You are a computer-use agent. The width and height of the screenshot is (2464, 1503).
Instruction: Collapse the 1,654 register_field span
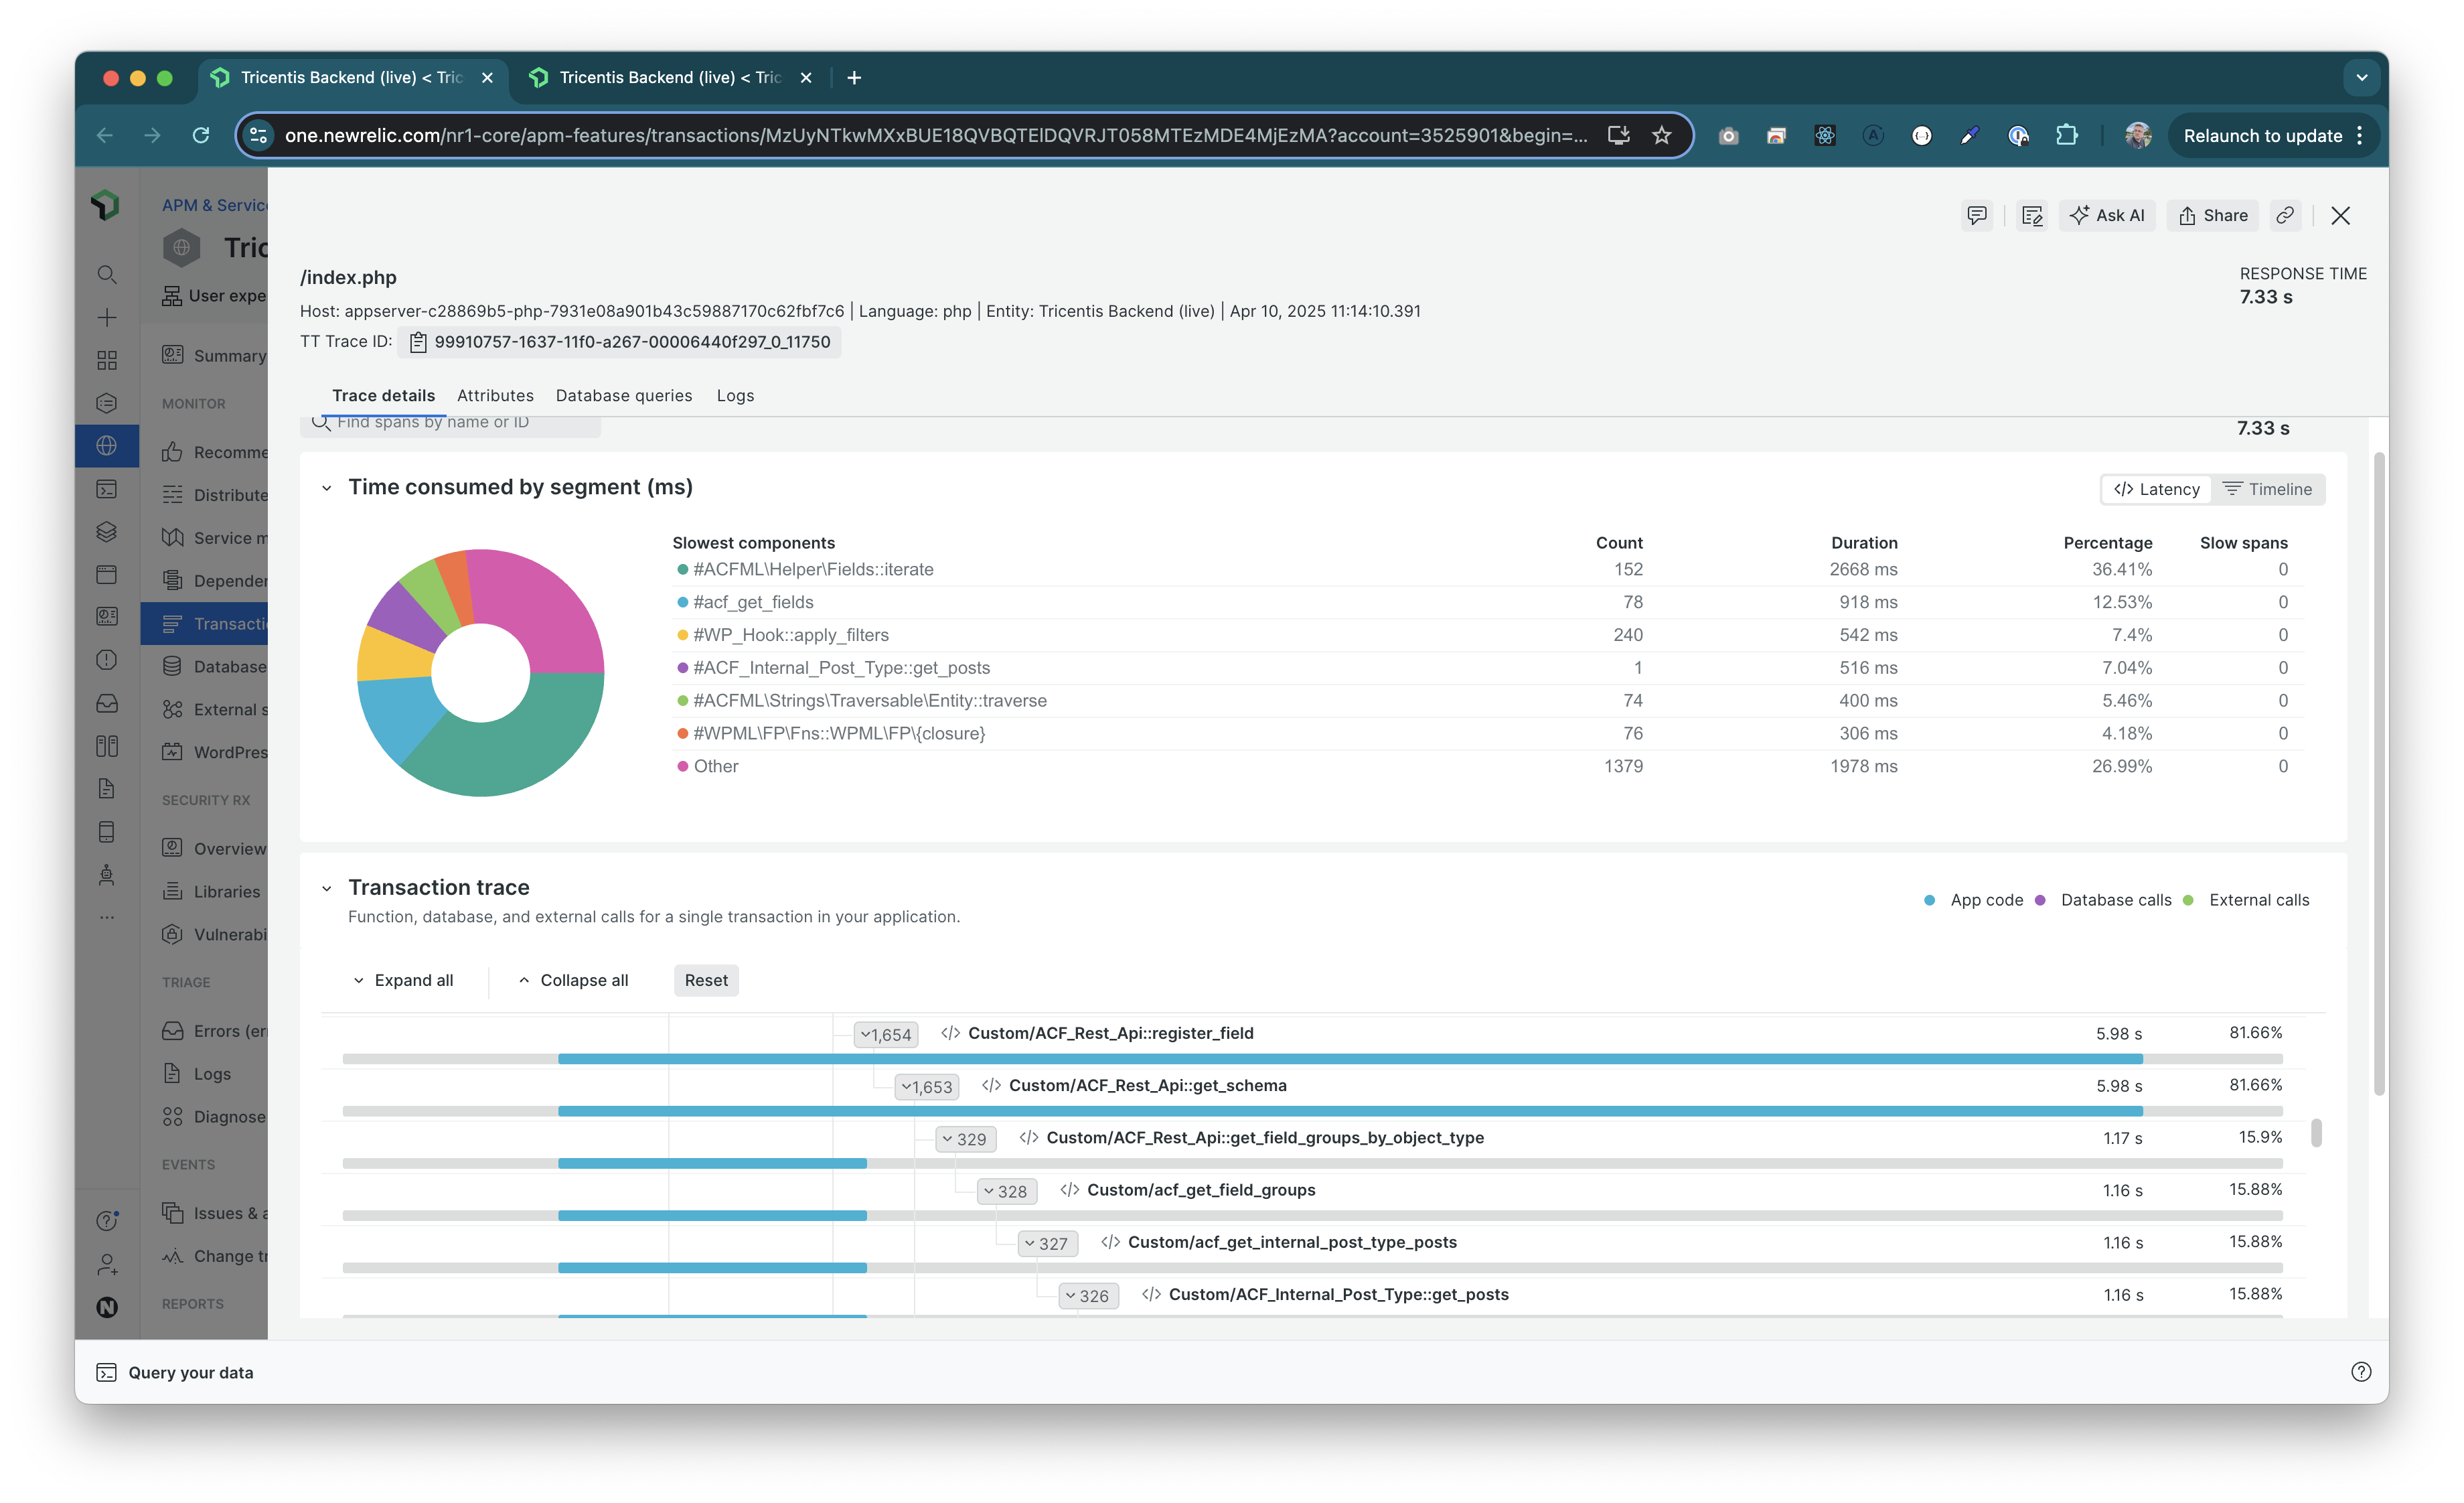click(886, 1034)
